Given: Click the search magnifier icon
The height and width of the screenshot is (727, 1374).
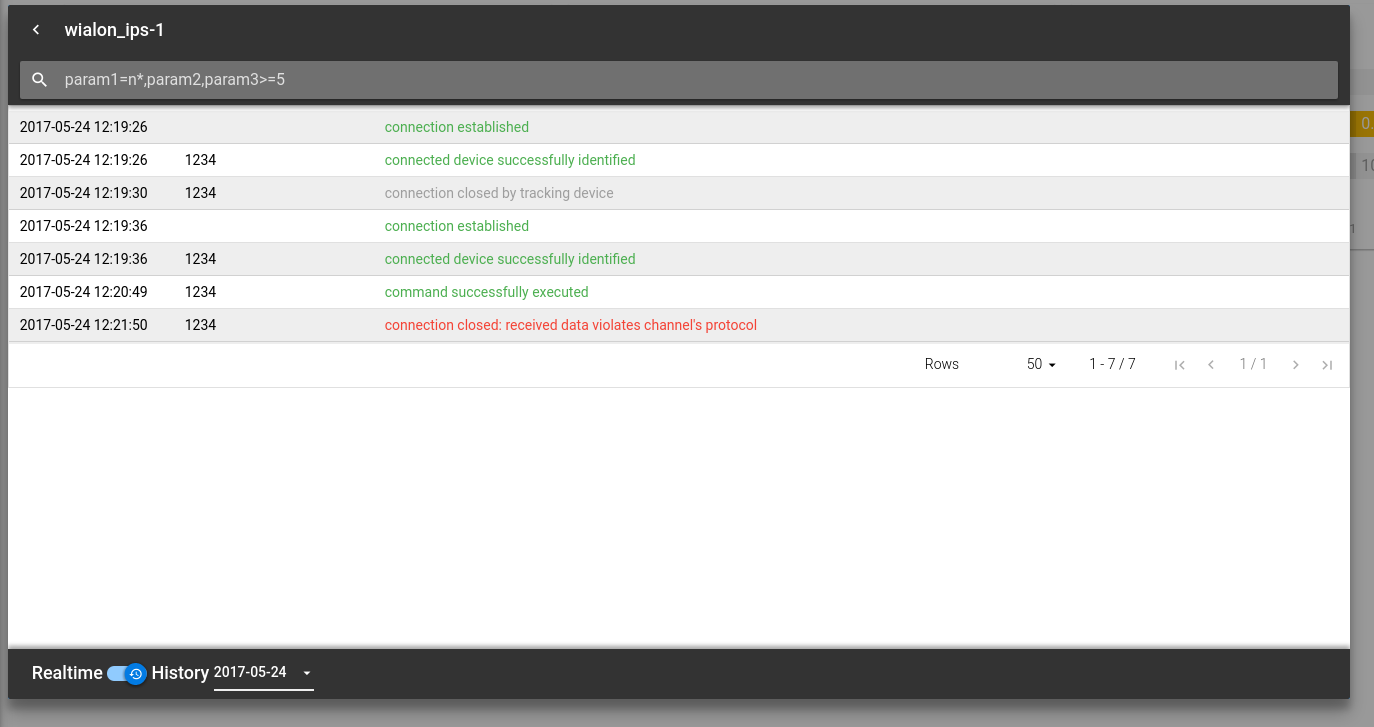Looking at the screenshot, I should coord(40,80).
